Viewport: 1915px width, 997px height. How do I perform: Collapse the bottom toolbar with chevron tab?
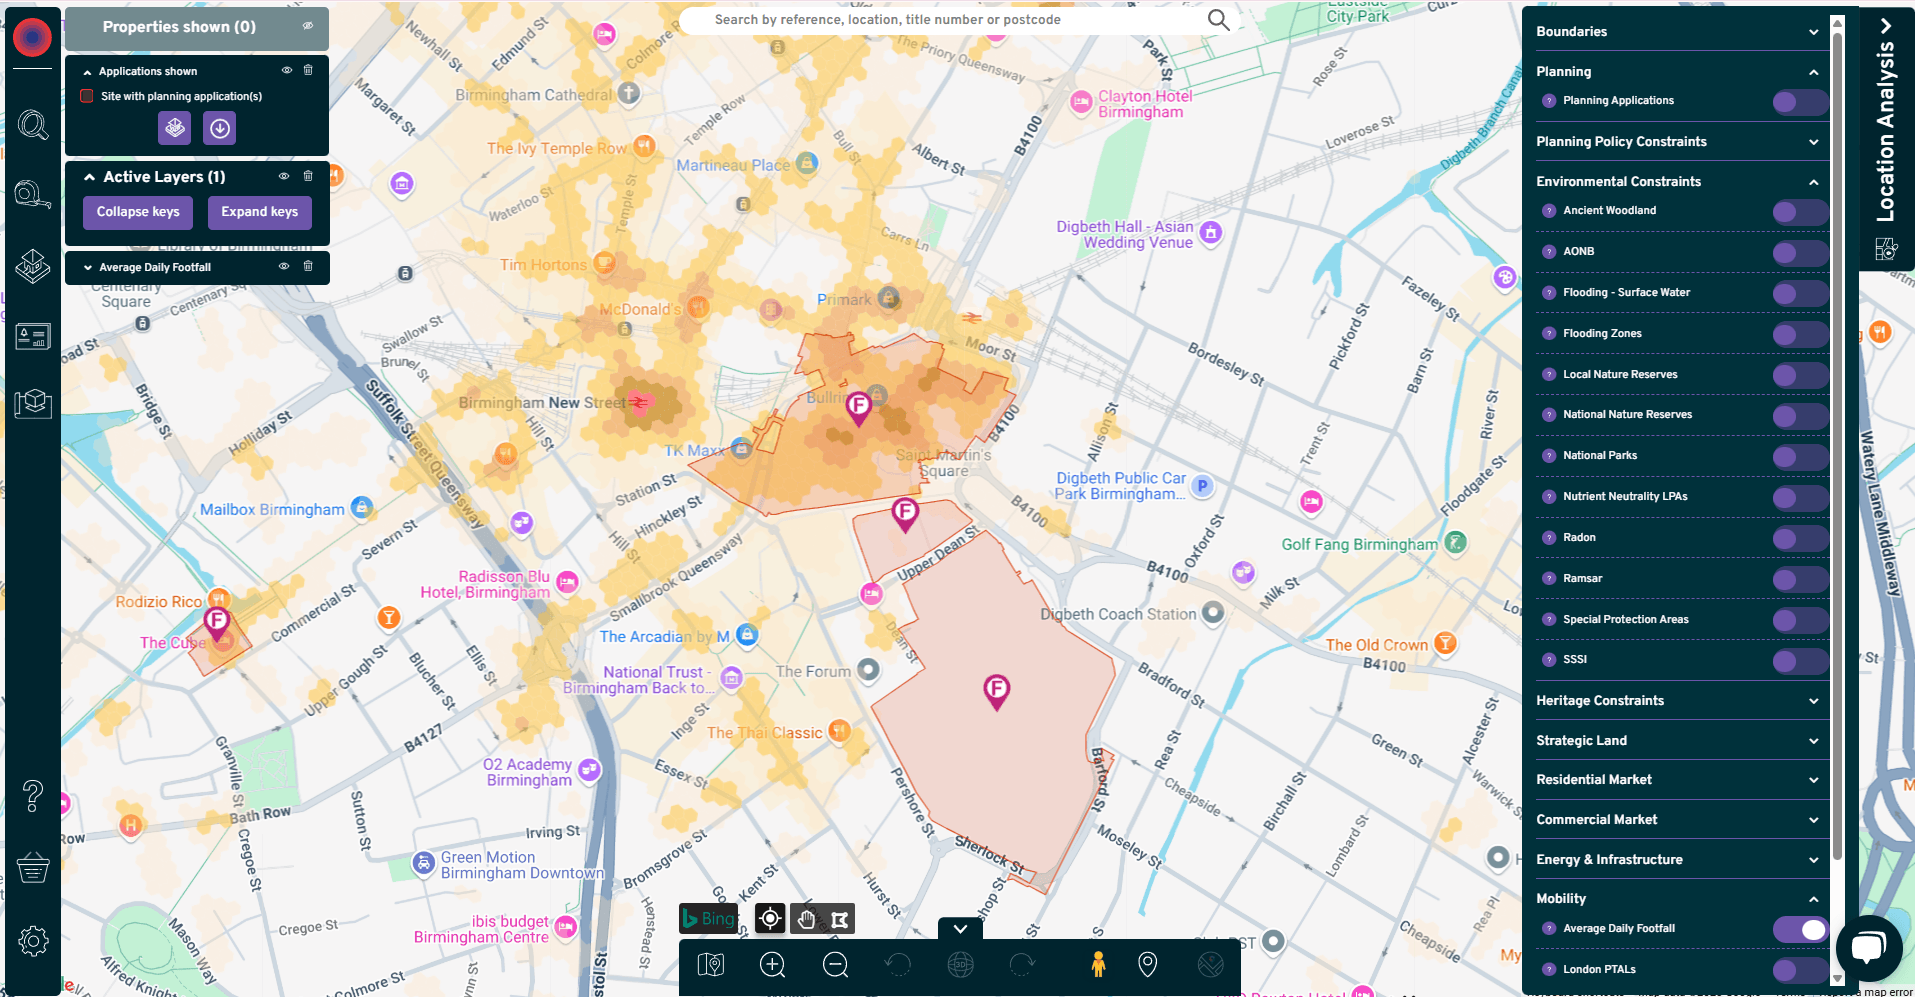960,929
